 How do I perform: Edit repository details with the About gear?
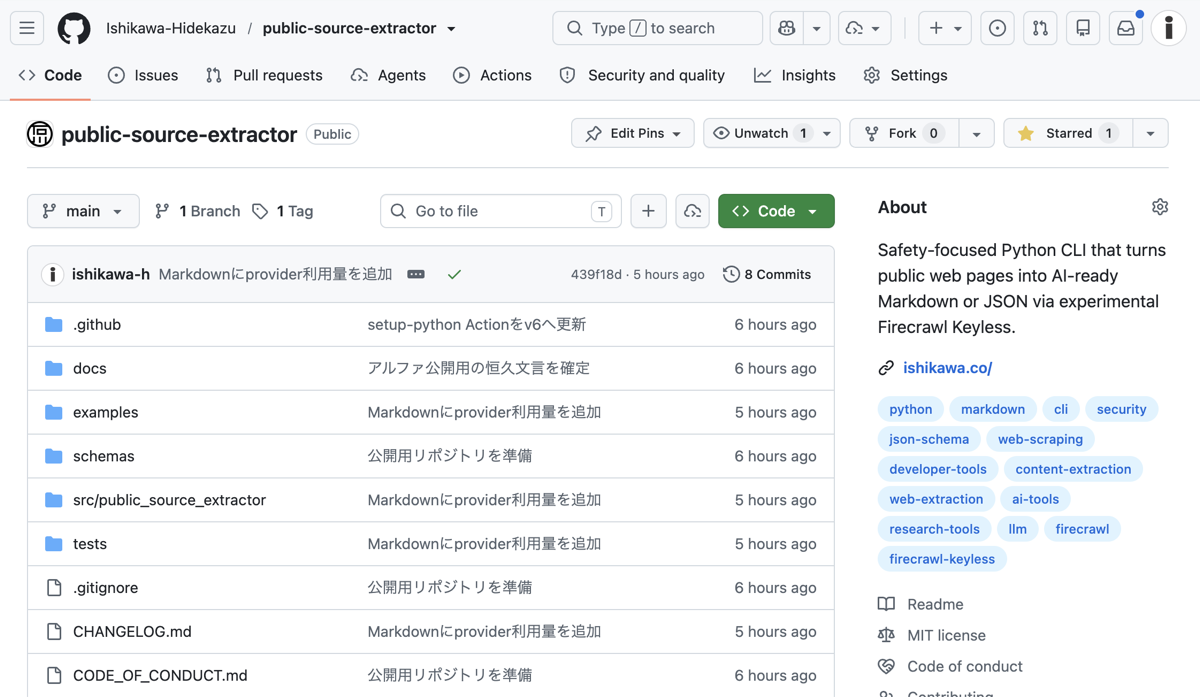point(1160,207)
